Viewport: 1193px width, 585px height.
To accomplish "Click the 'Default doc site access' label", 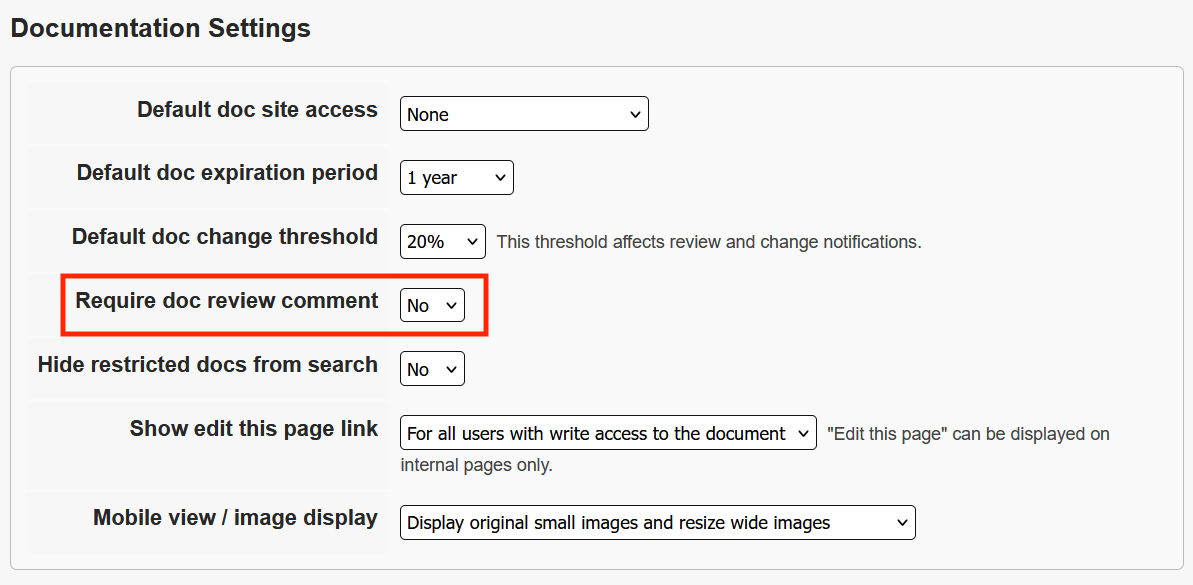I will tap(257, 110).
